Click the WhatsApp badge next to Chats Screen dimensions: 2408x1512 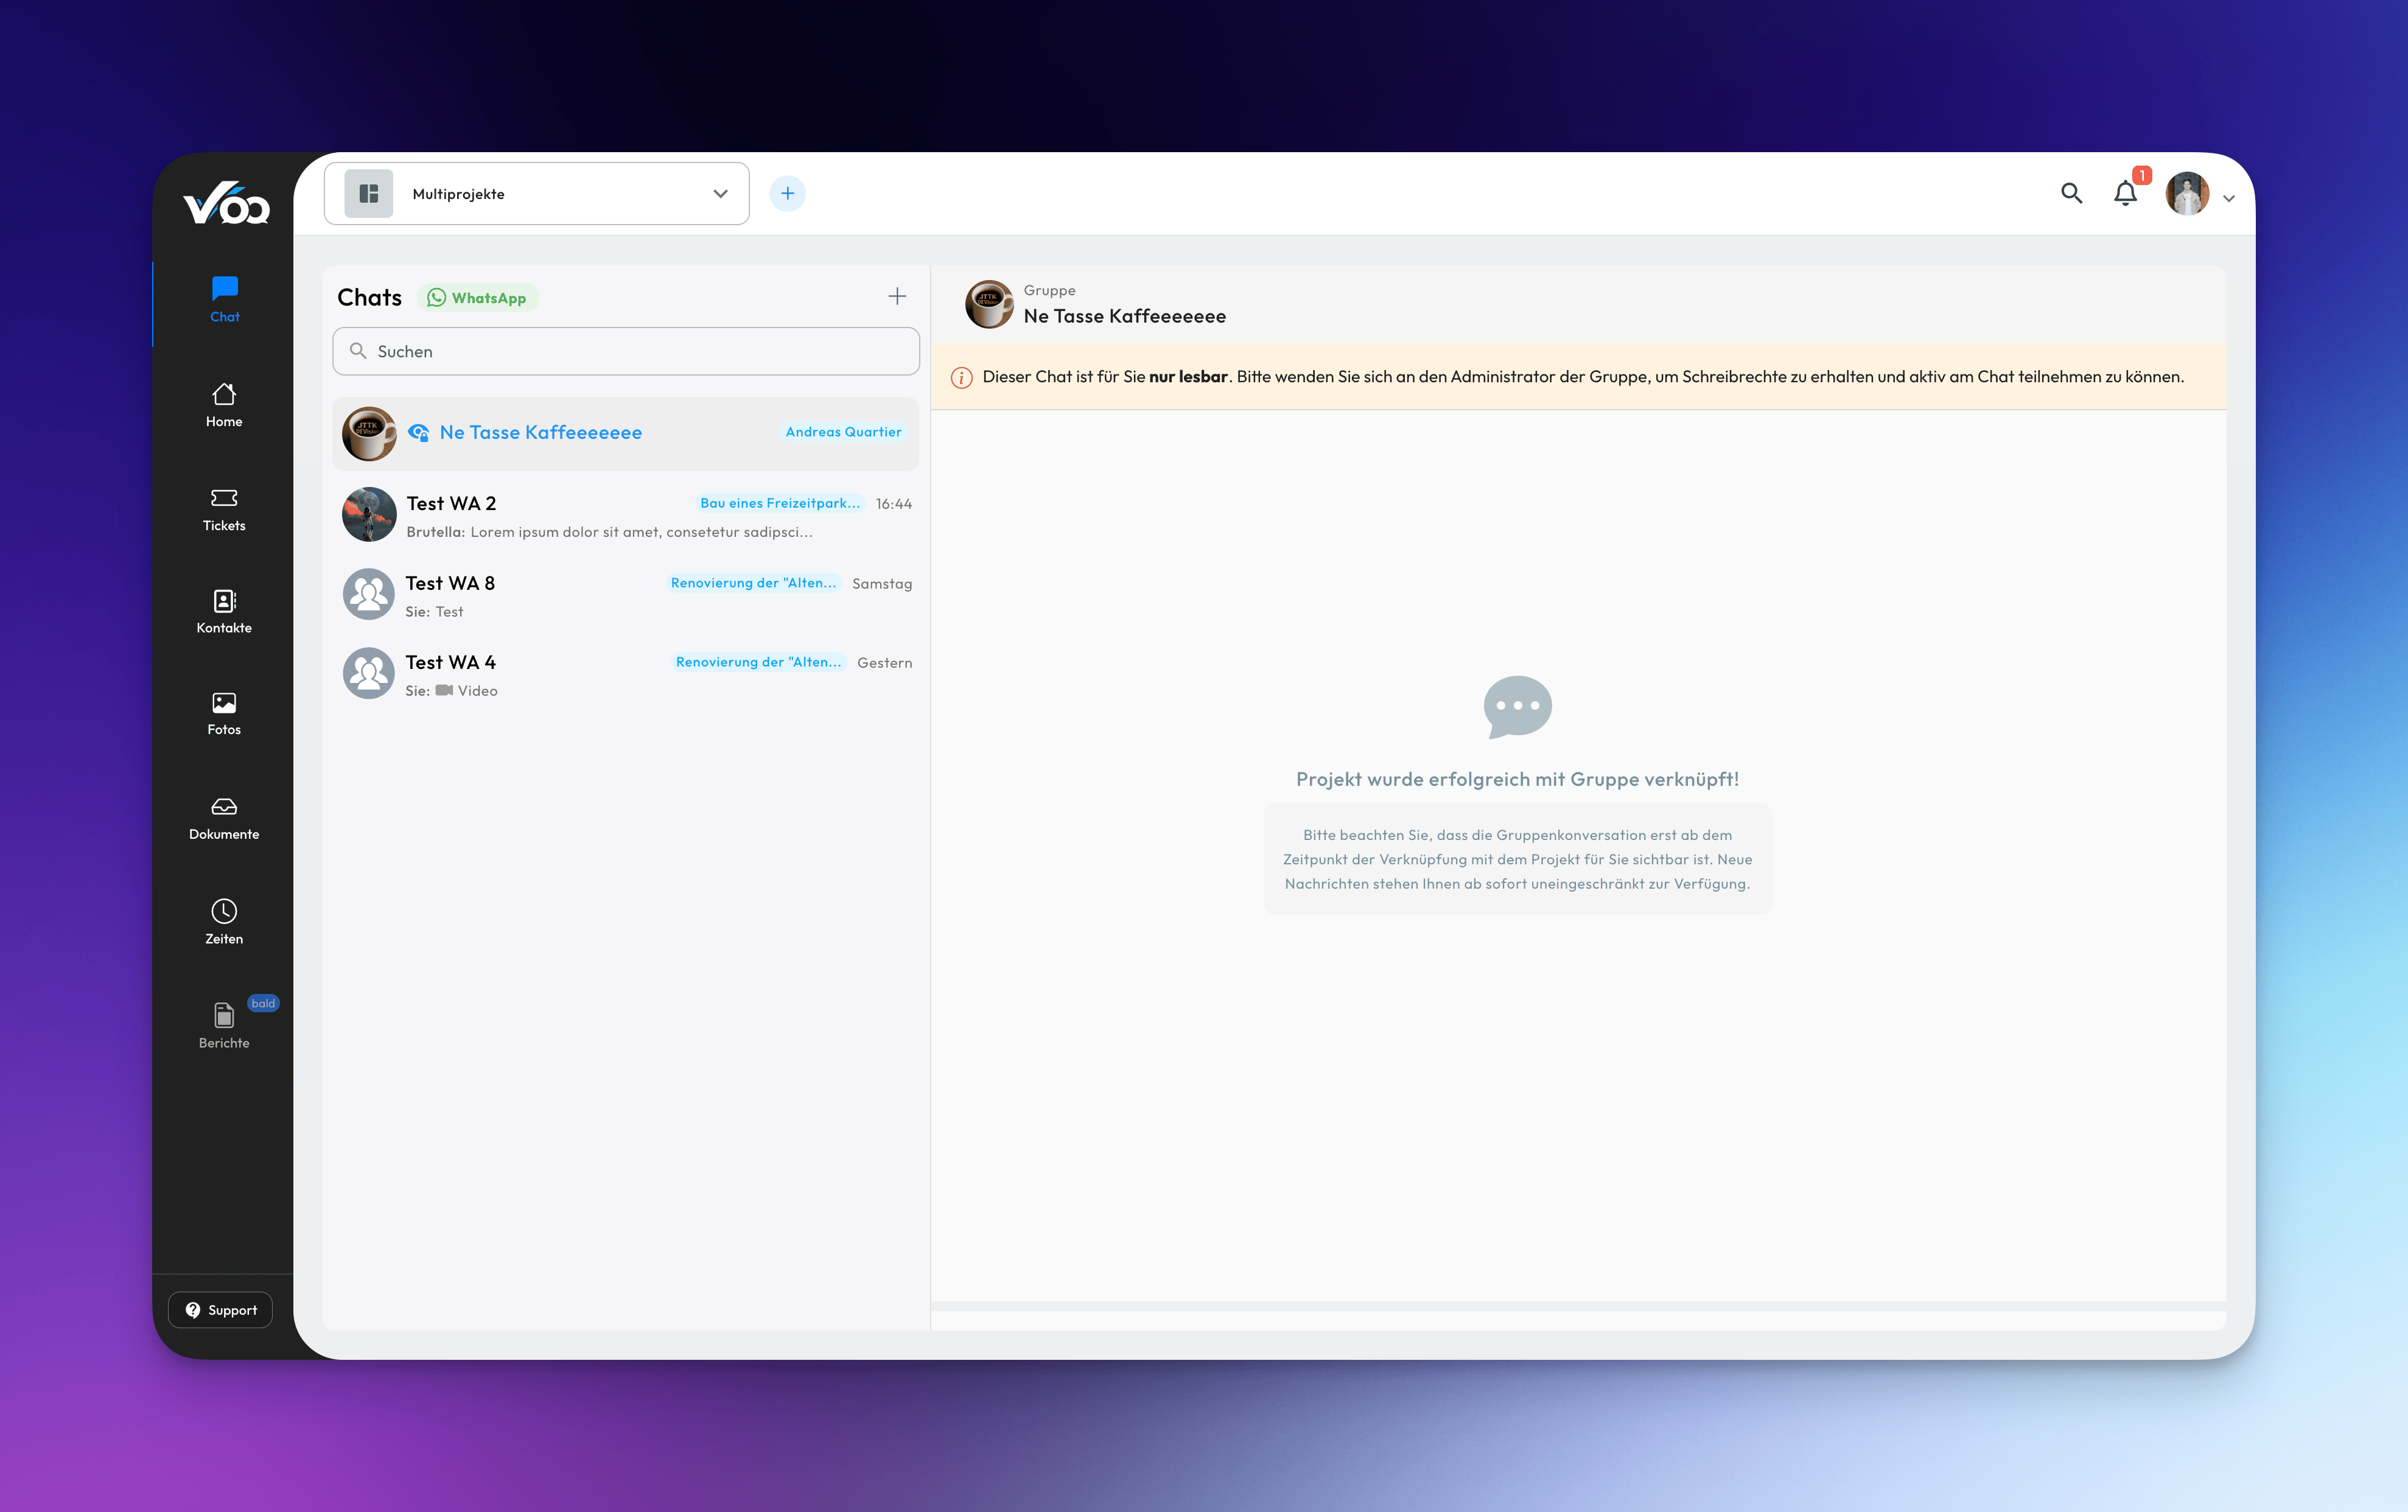tap(478, 297)
